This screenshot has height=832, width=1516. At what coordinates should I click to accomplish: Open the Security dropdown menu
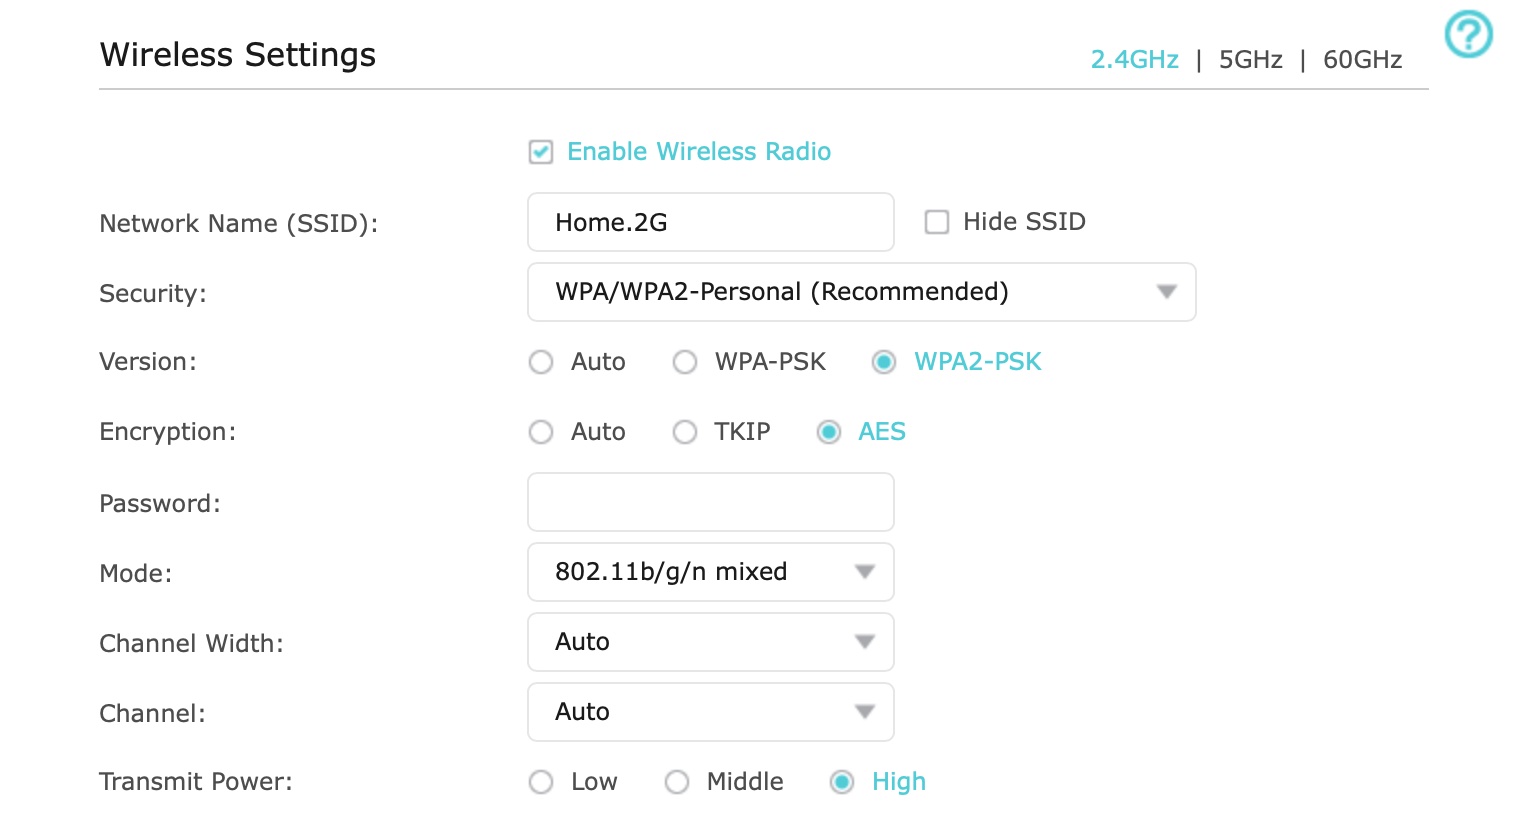point(861,292)
